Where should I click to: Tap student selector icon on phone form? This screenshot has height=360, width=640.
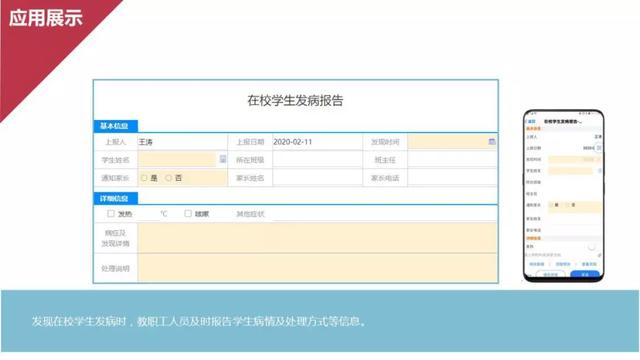click(x=600, y=171)
